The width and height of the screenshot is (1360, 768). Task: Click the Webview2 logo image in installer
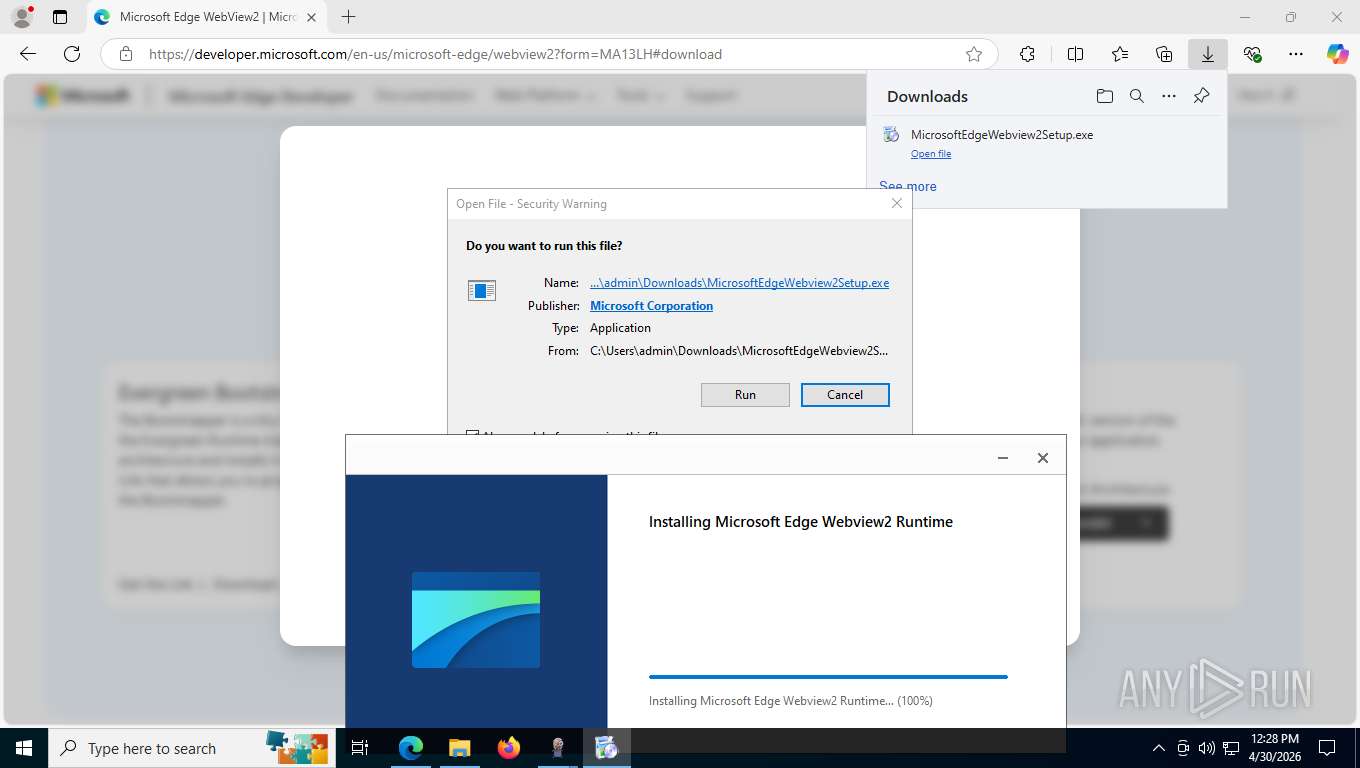(476, 620)
